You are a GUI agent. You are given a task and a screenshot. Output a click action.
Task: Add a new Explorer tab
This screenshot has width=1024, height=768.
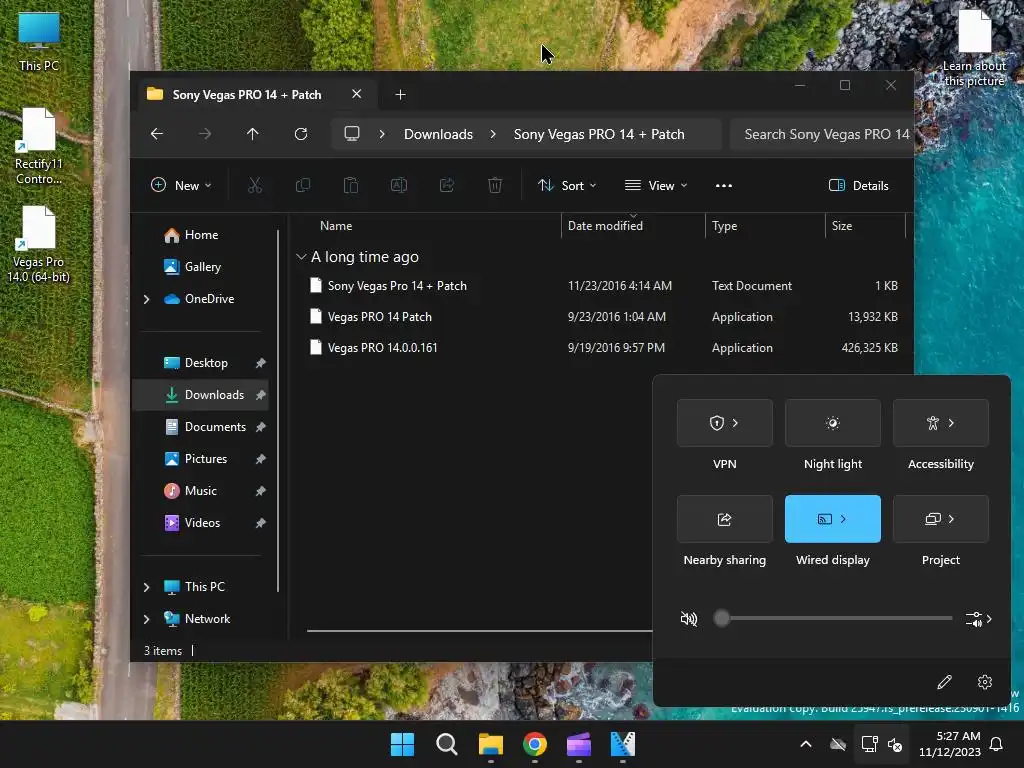400,95
